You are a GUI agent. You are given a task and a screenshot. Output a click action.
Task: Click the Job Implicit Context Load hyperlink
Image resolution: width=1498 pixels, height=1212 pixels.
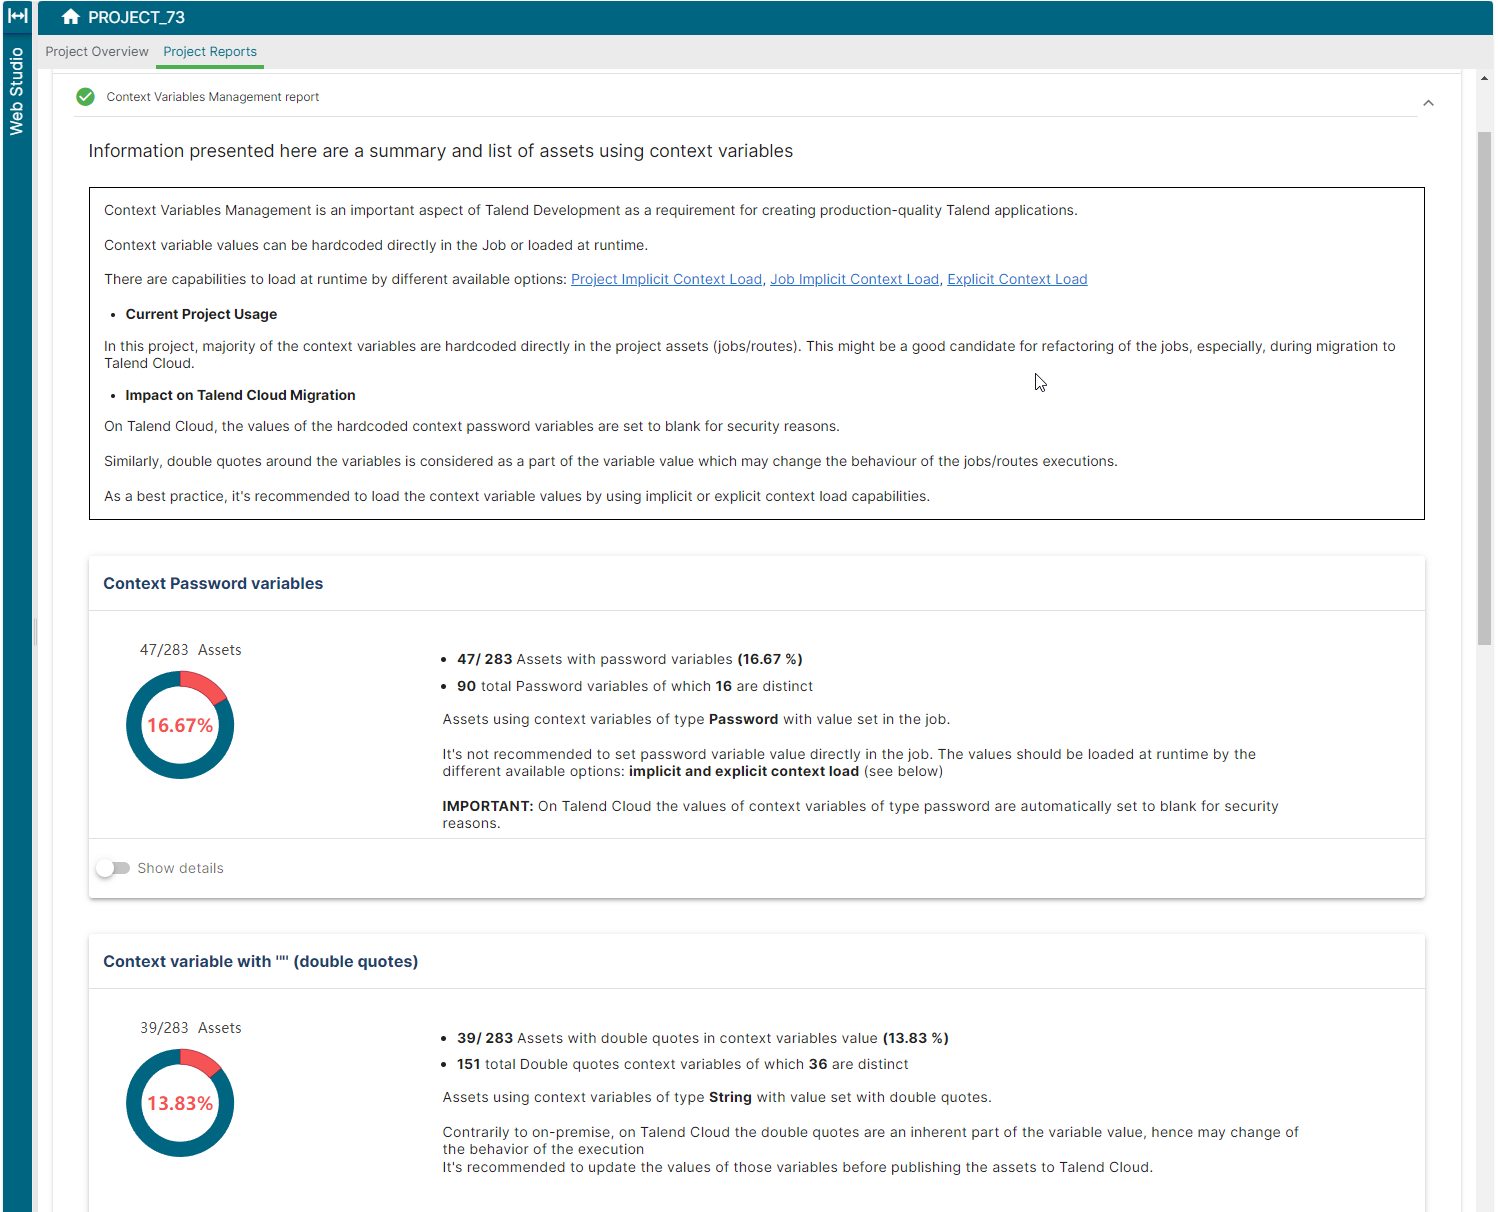(x=854, y=279)
